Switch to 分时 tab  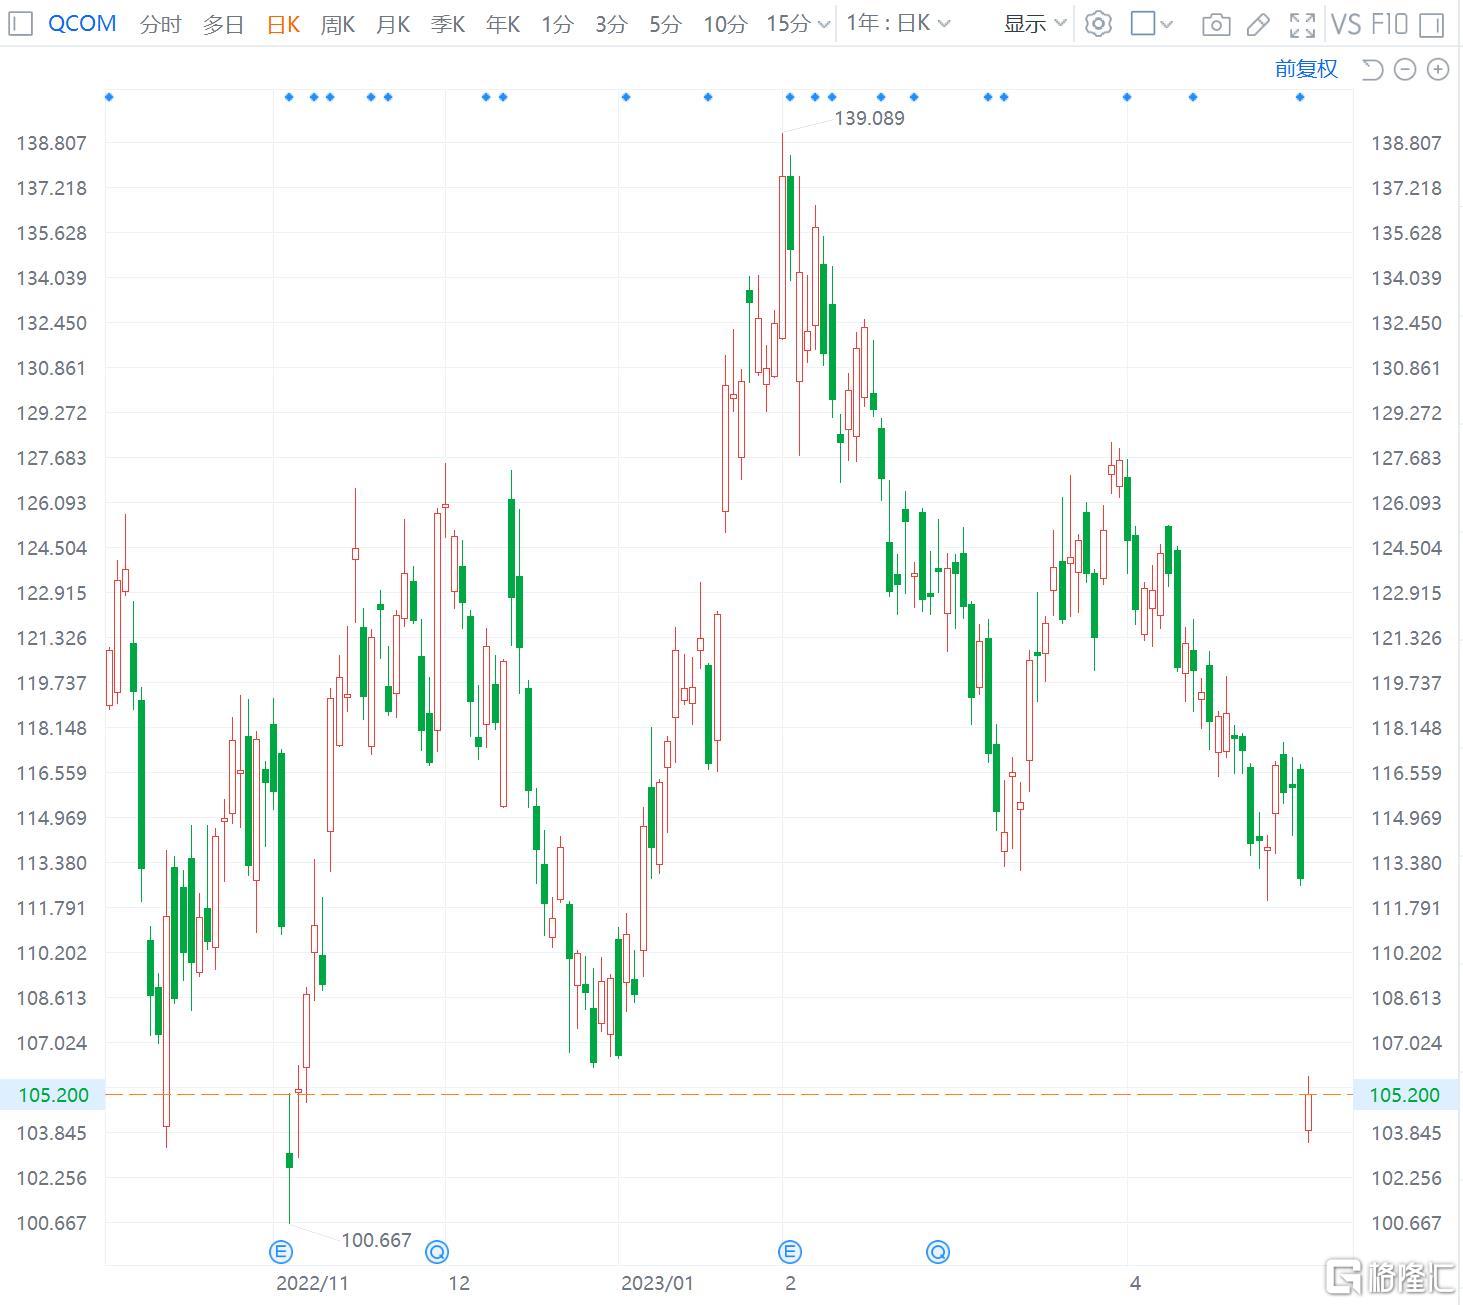point(160,24)
